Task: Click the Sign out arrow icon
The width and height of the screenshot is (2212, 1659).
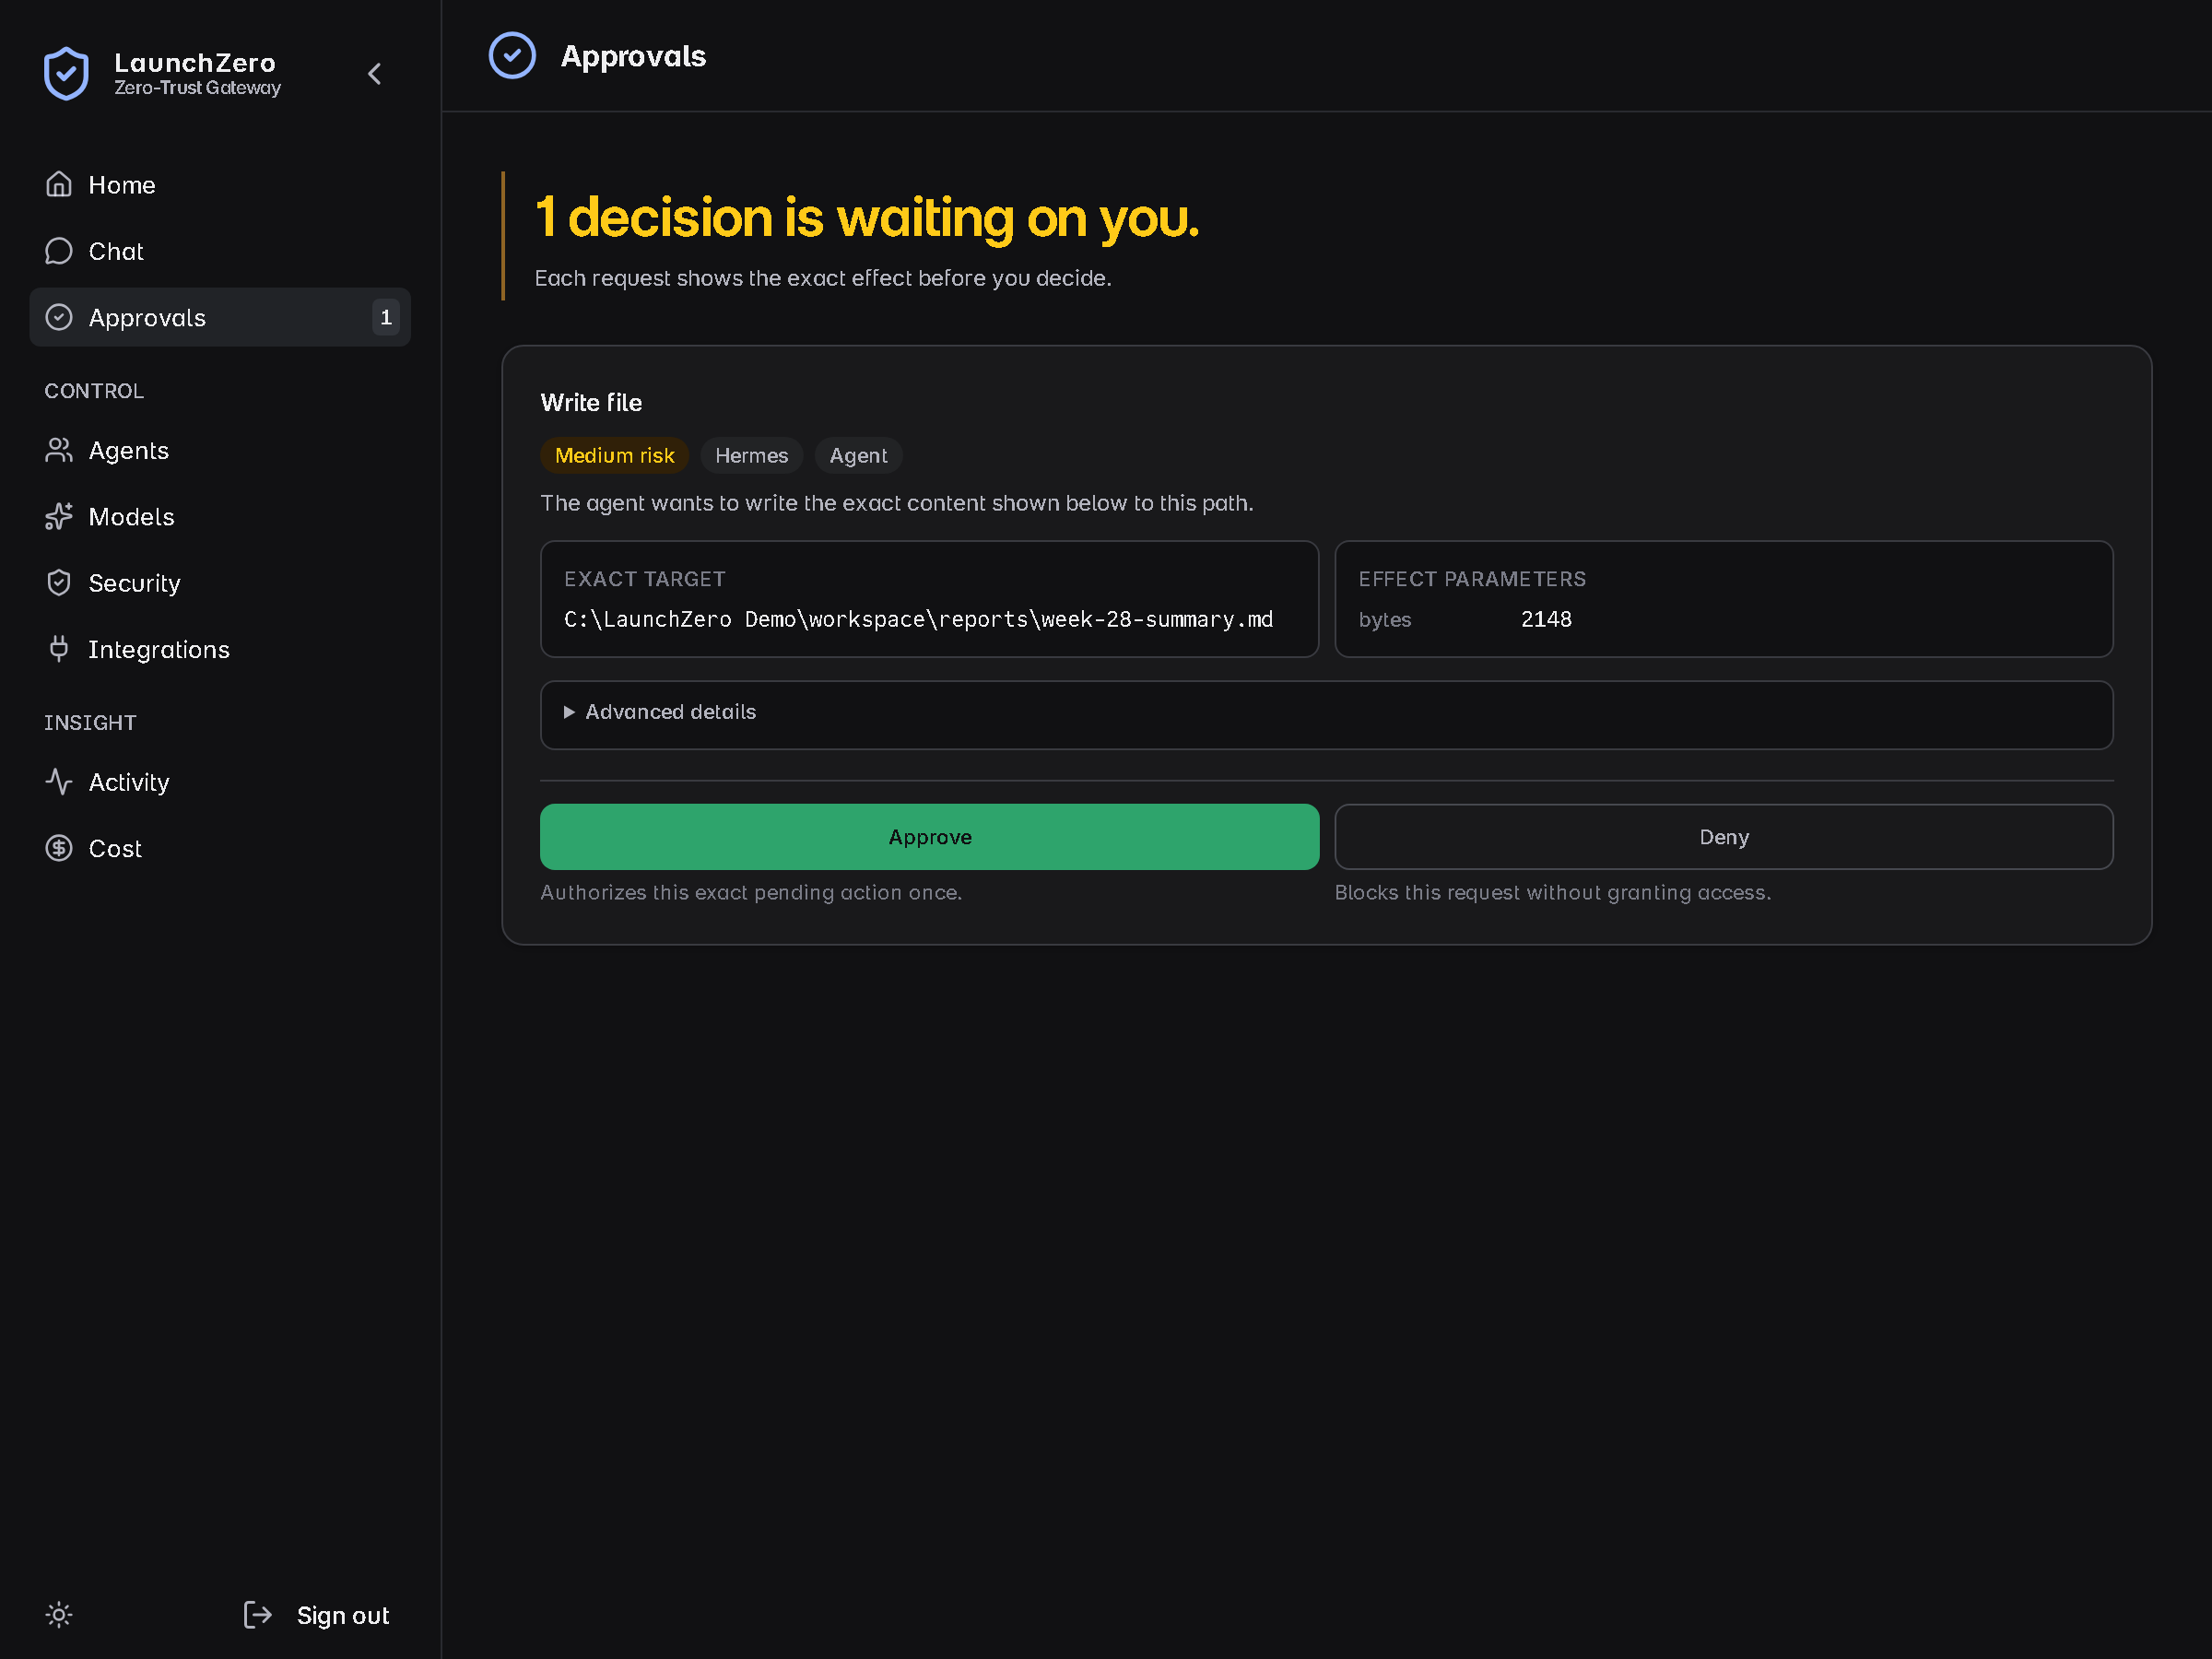Action: click(x=258, y=1614)
